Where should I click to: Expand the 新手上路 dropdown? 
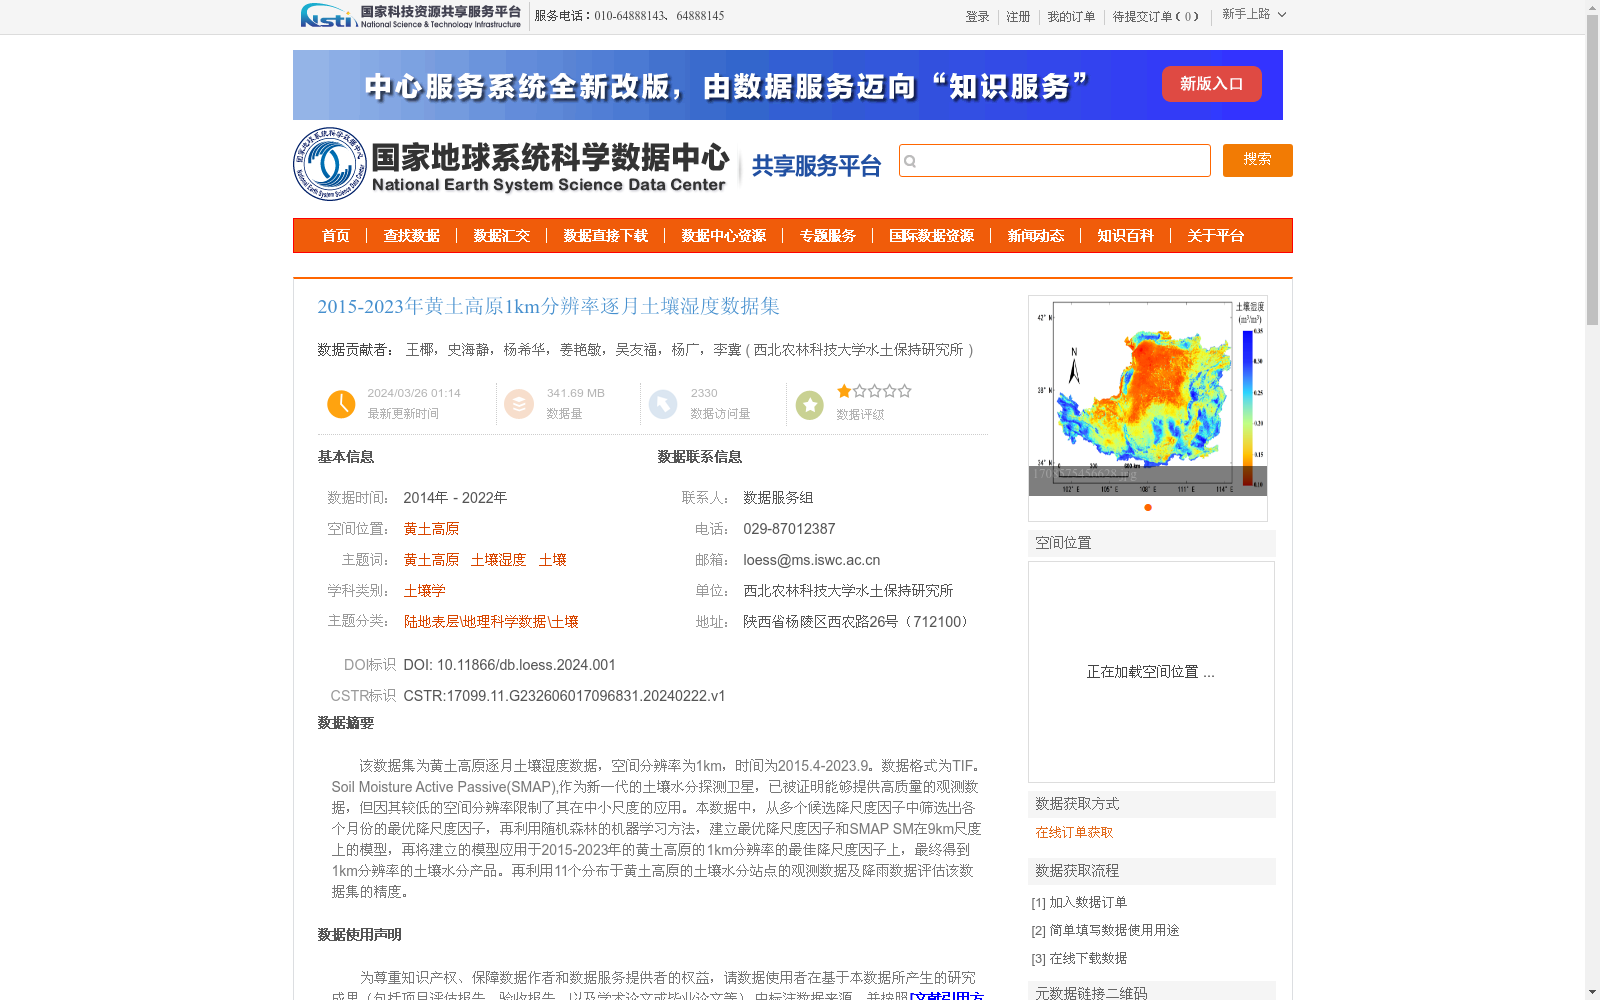pos(1254,14)
